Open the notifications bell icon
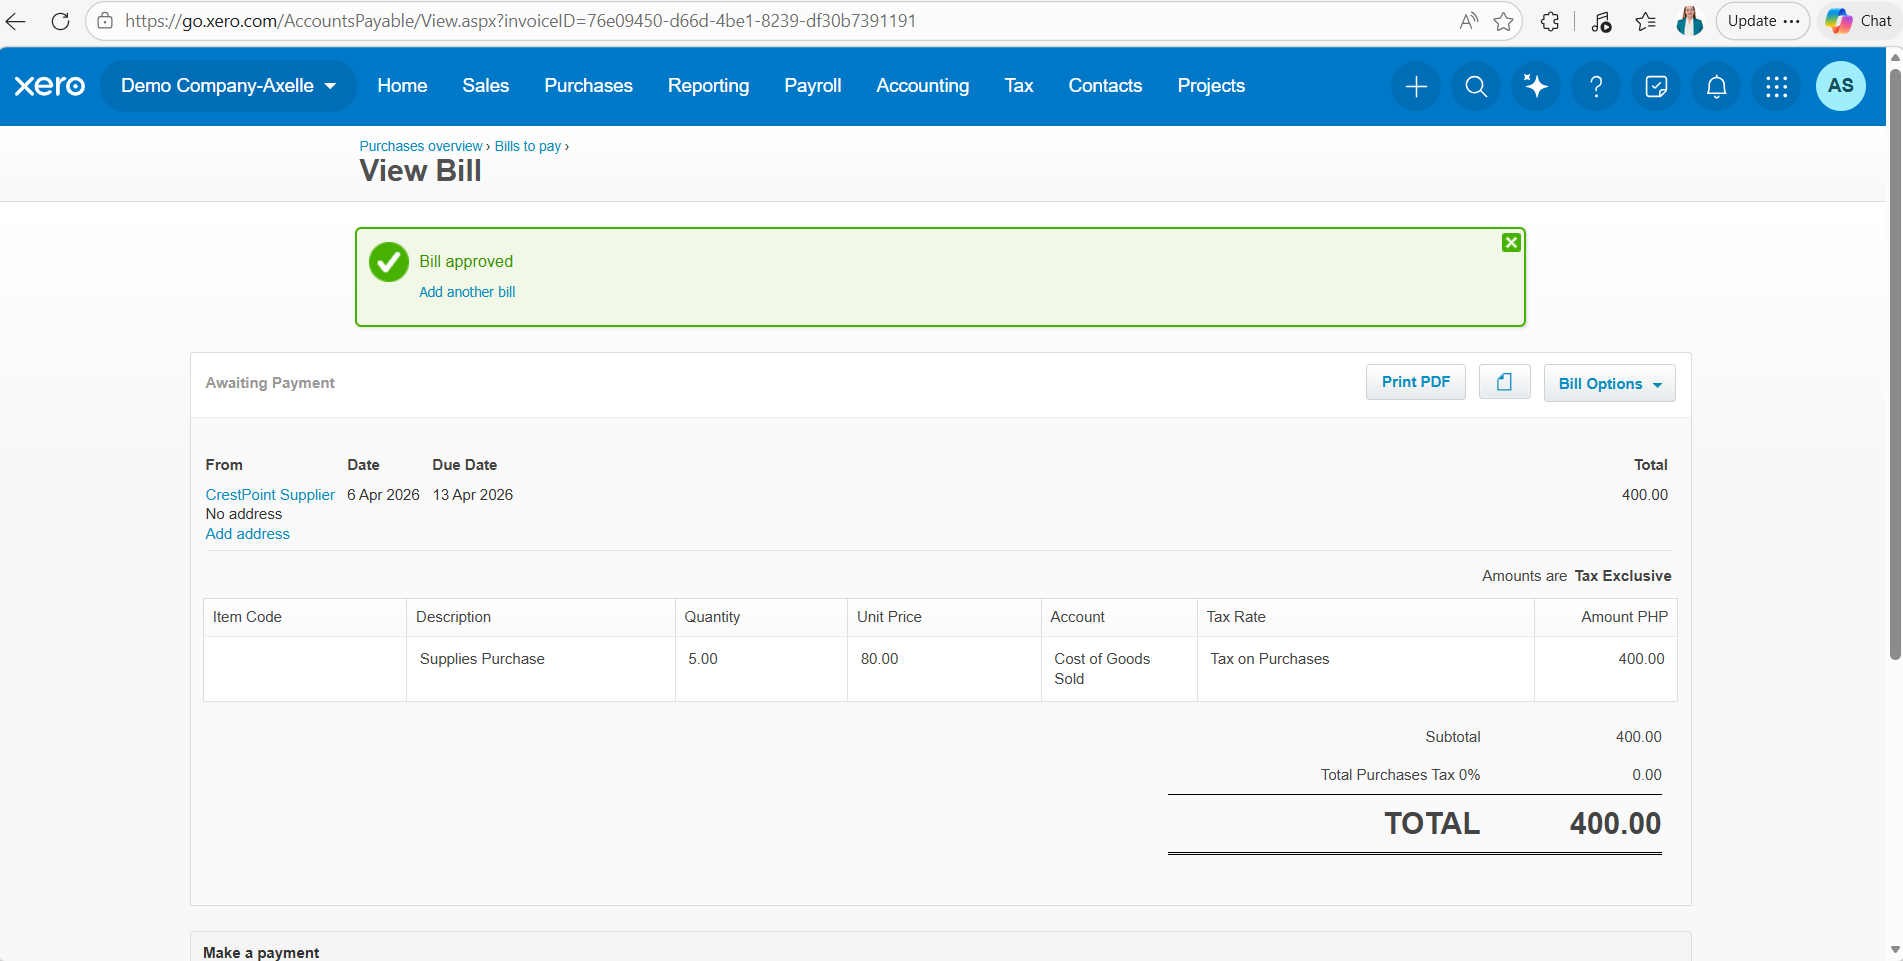 click(x=1716, y=86)
